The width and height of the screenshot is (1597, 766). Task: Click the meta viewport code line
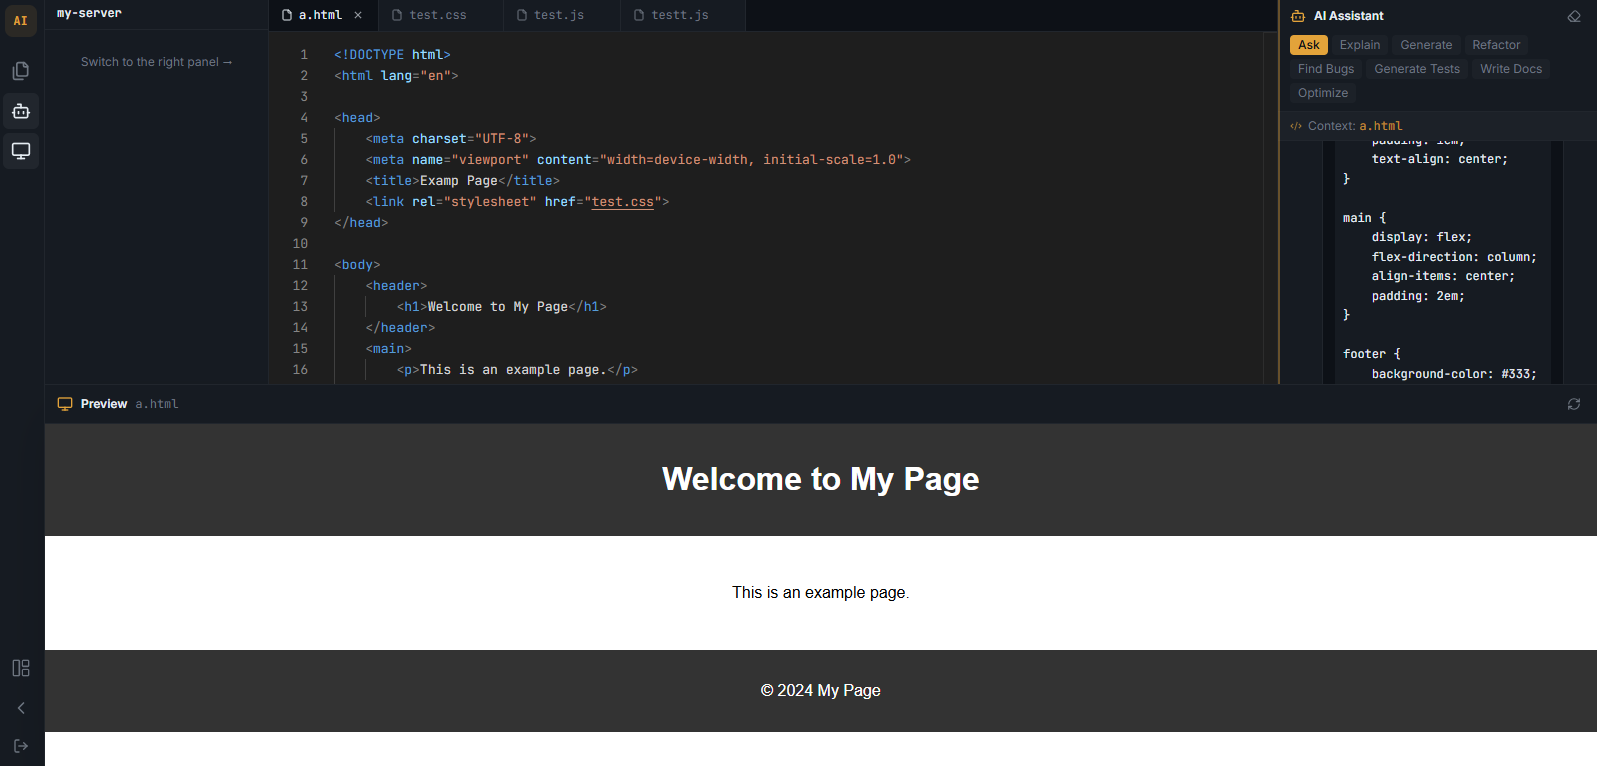pos(638,160)
